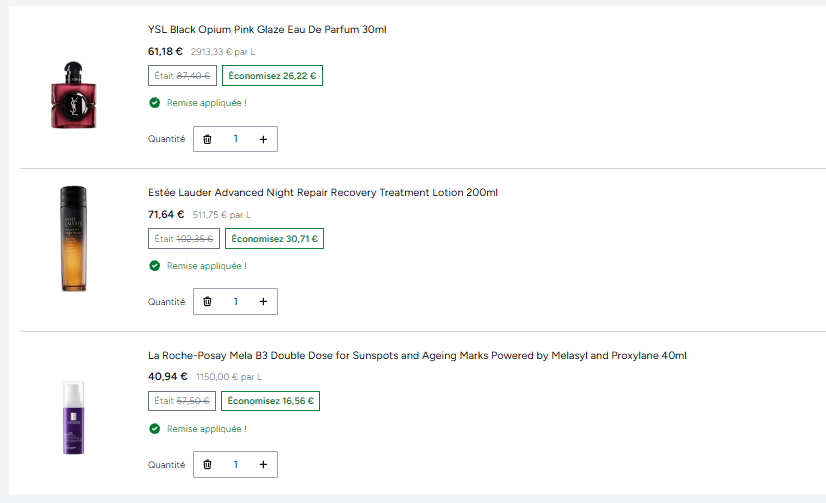Image resolution: width=826 pixels, height=503 pixels.
Task: Click Estée Lauder quantity number
Action: pos(235,301)
